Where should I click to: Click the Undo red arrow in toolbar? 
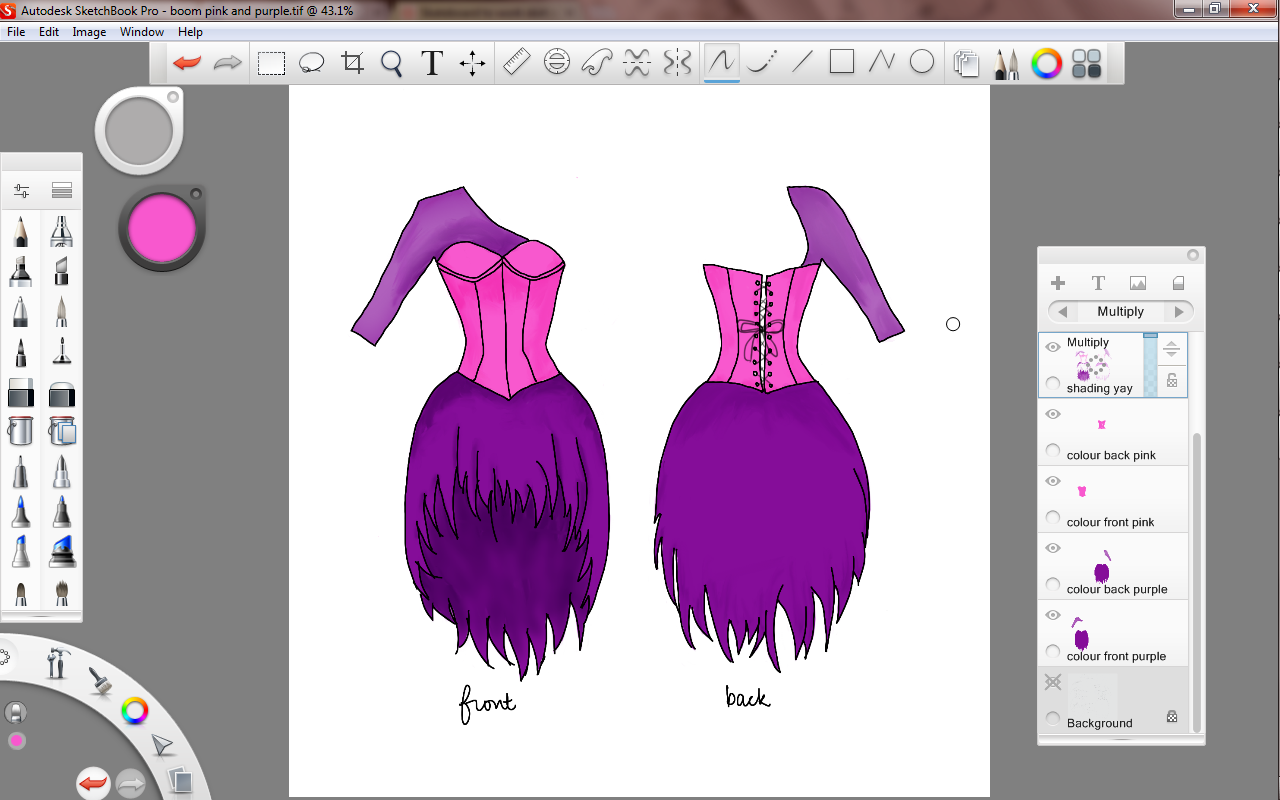187,64
